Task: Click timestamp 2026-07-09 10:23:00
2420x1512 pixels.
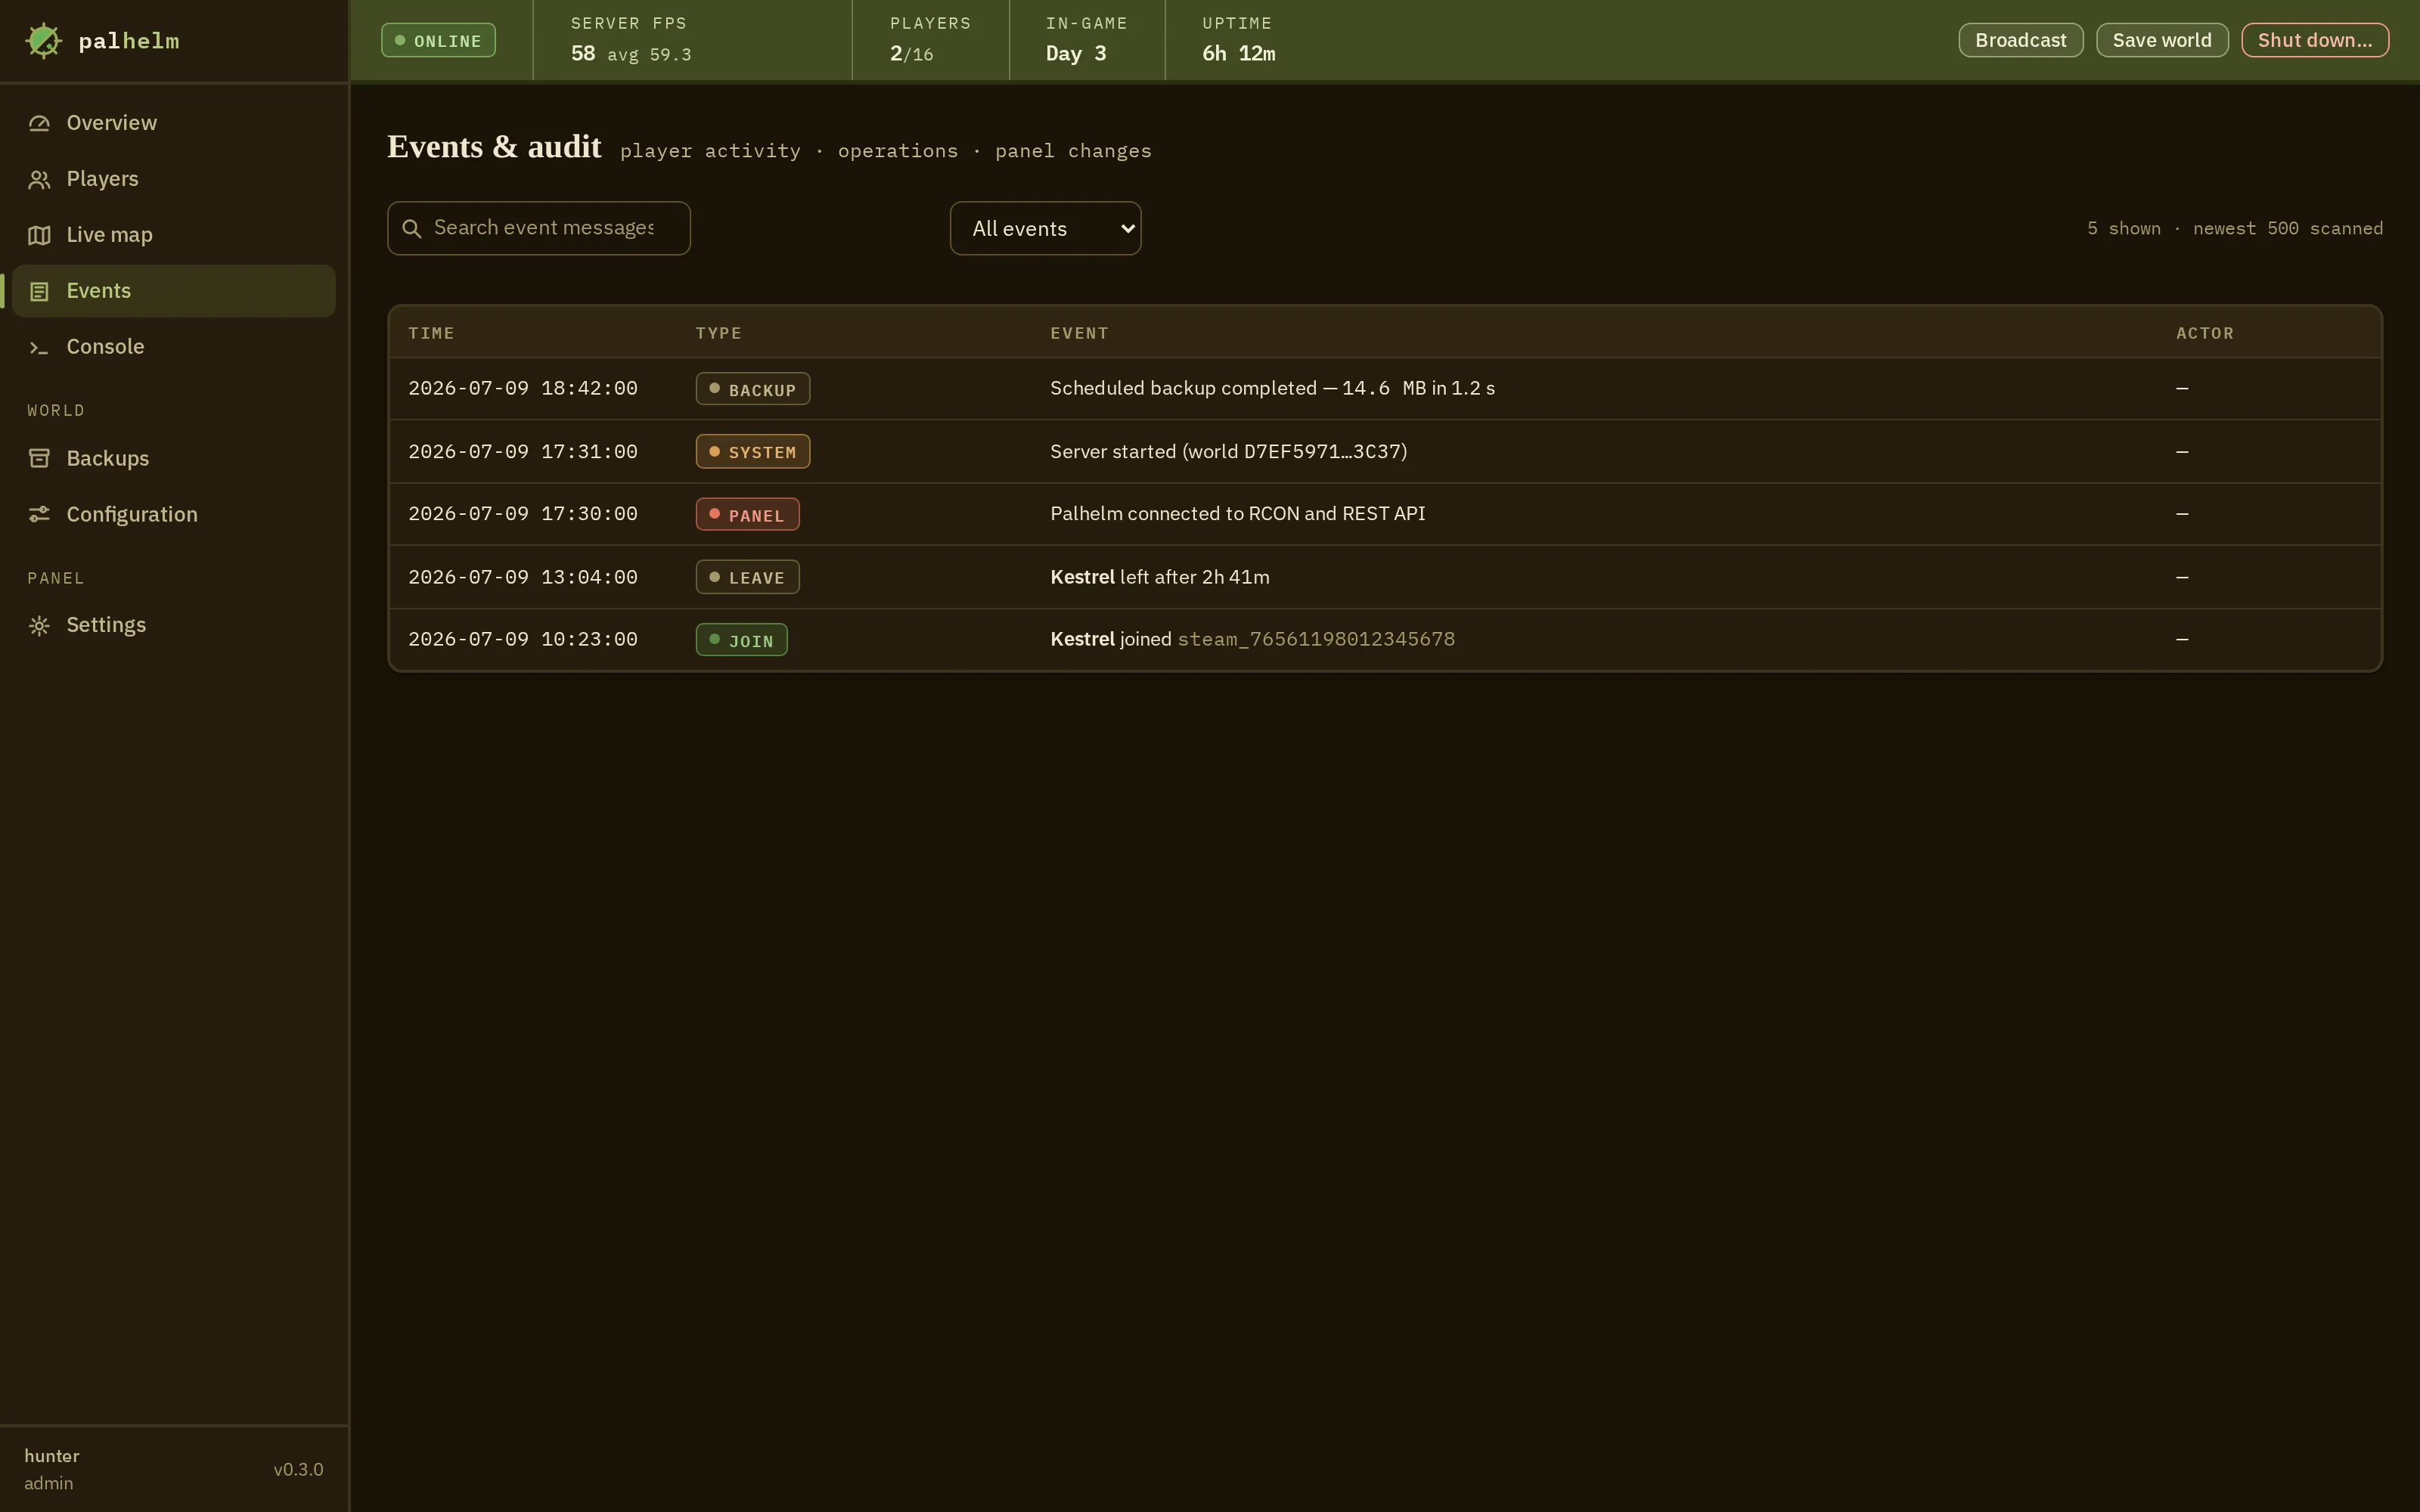Action: pos(523,639)
